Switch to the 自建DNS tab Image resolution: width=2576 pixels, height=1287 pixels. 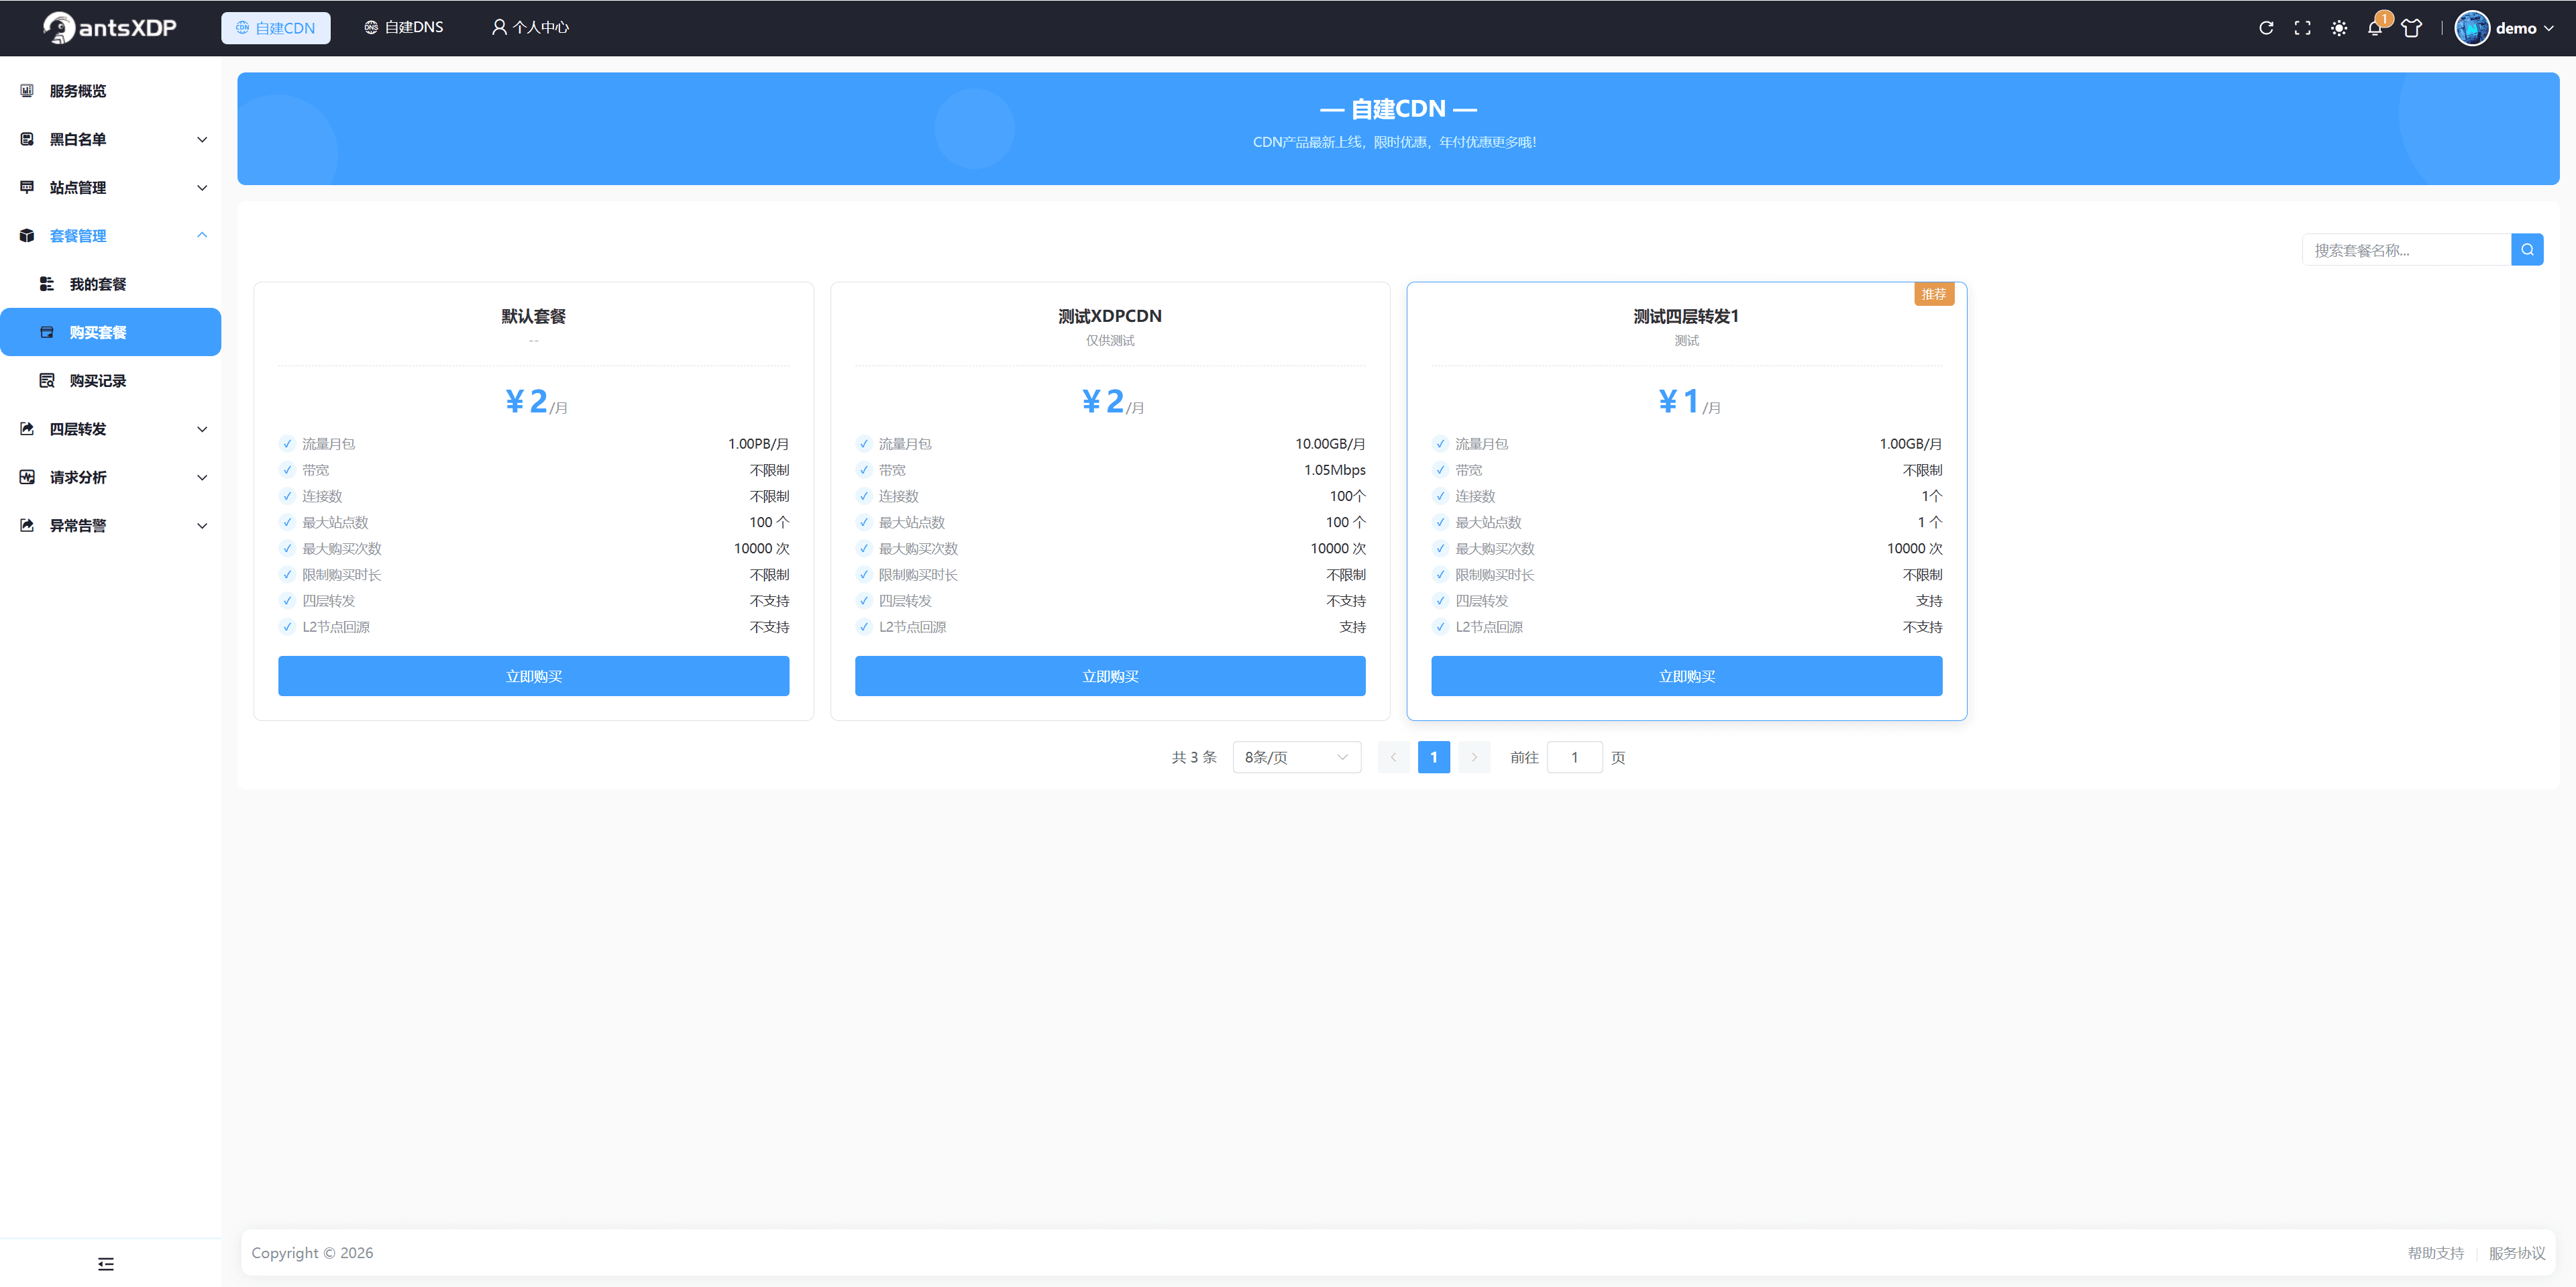pos(403,28)
